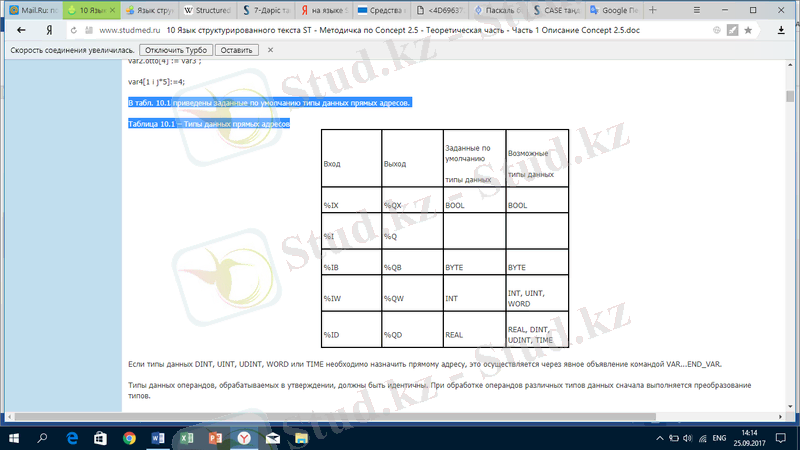Open the network tray icon
The height and width of the screenshot is (450, 800).
pyautogui.click(x=703, y=438)
